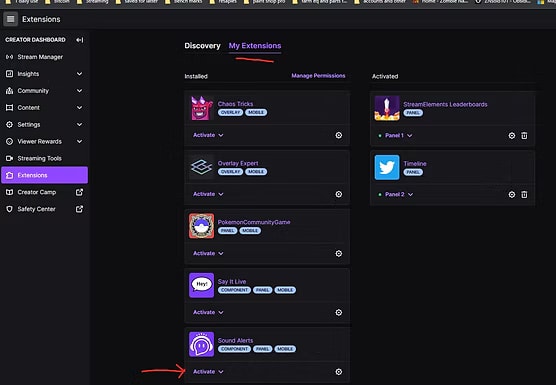Open Streaming Tools in sidebar

[44, 158]
